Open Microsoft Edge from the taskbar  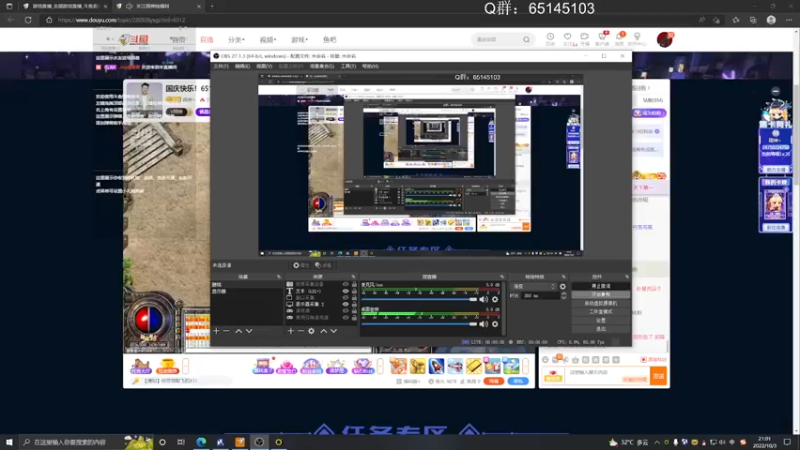coord(201,442)
